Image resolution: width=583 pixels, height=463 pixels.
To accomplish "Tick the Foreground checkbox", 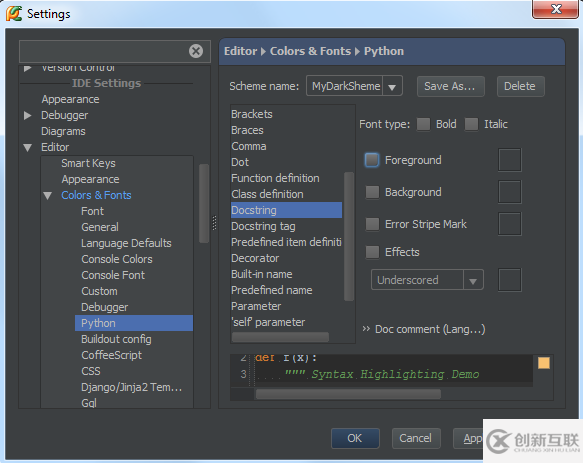I will pyautogui.click(x=372, y=160).
